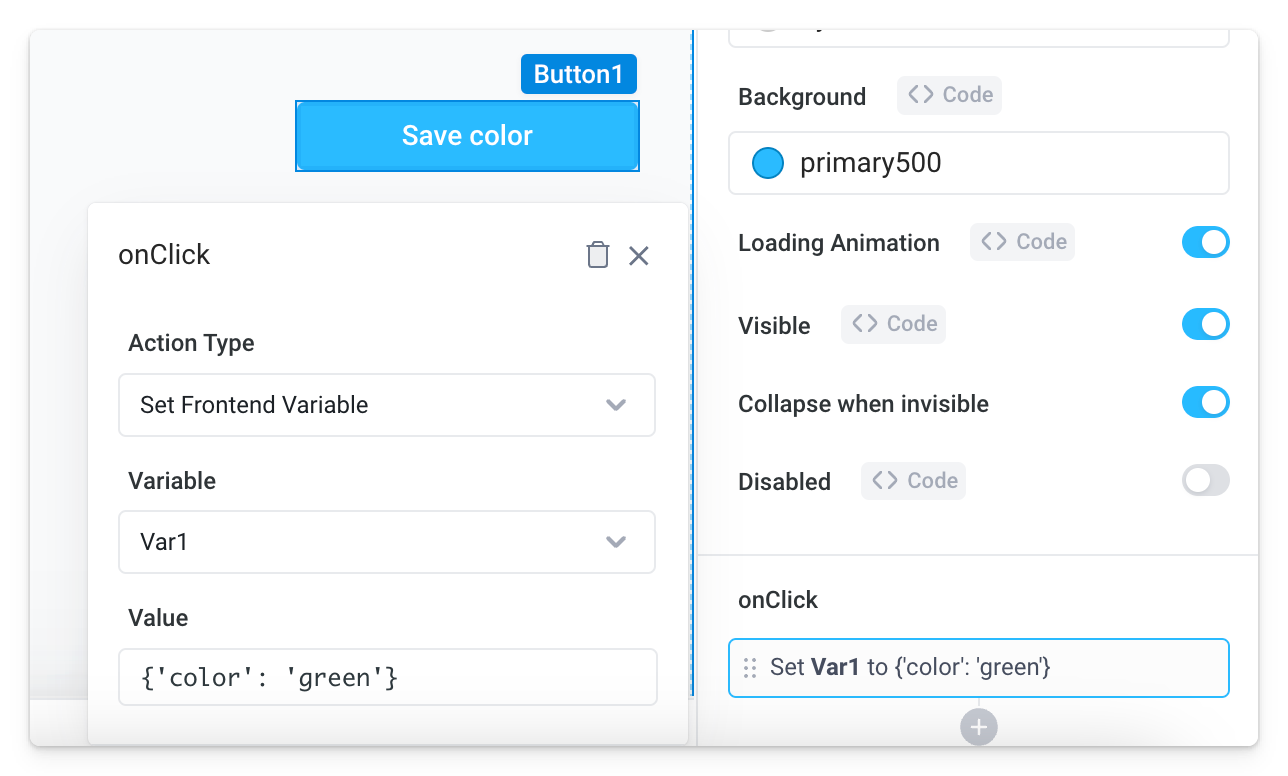Turn off the Visible toggle
Viewport: 1288px width, 776px height.
pyautogui.click(x=1205, y=324)
